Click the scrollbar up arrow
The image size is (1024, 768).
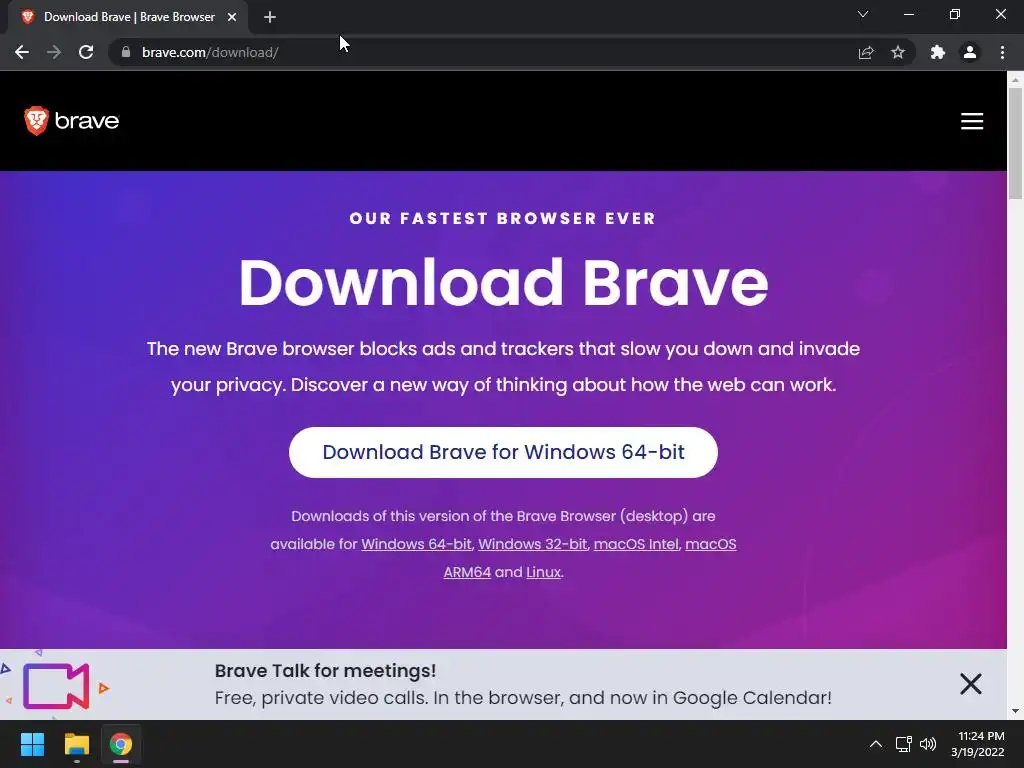click(1015, 80)
